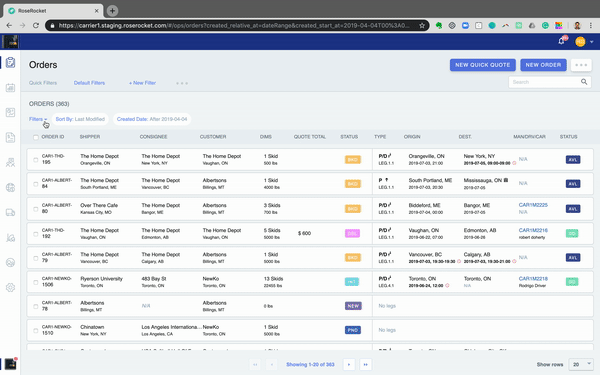Jump to last page of orders
Viewport: 600px width, 375px height.
365,364
